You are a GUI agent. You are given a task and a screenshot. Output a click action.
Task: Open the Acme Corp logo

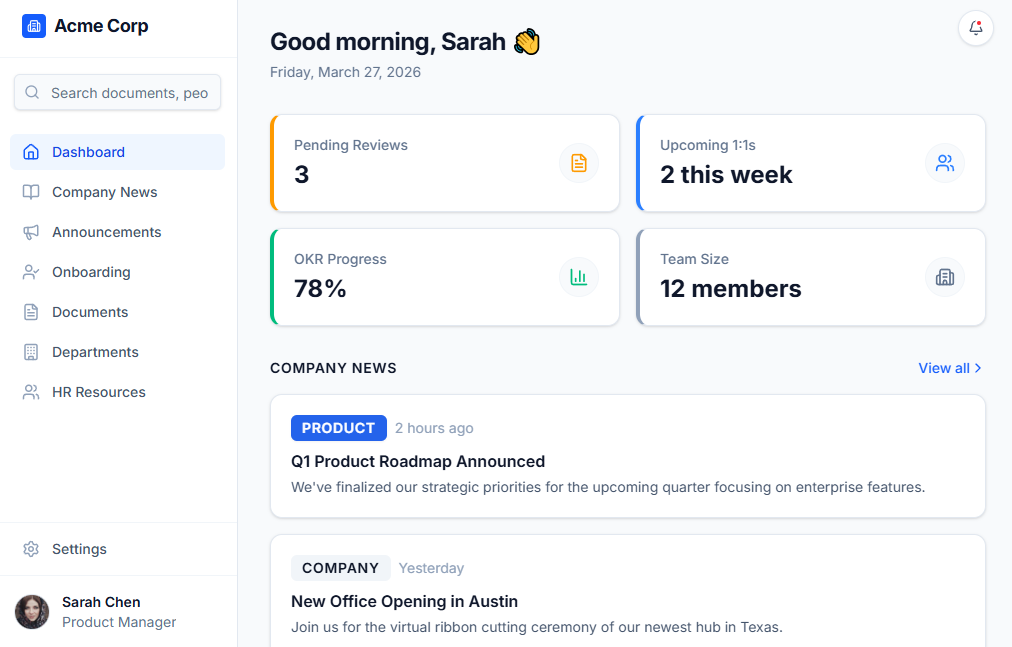pyautogui.click(x=33, y=25)
